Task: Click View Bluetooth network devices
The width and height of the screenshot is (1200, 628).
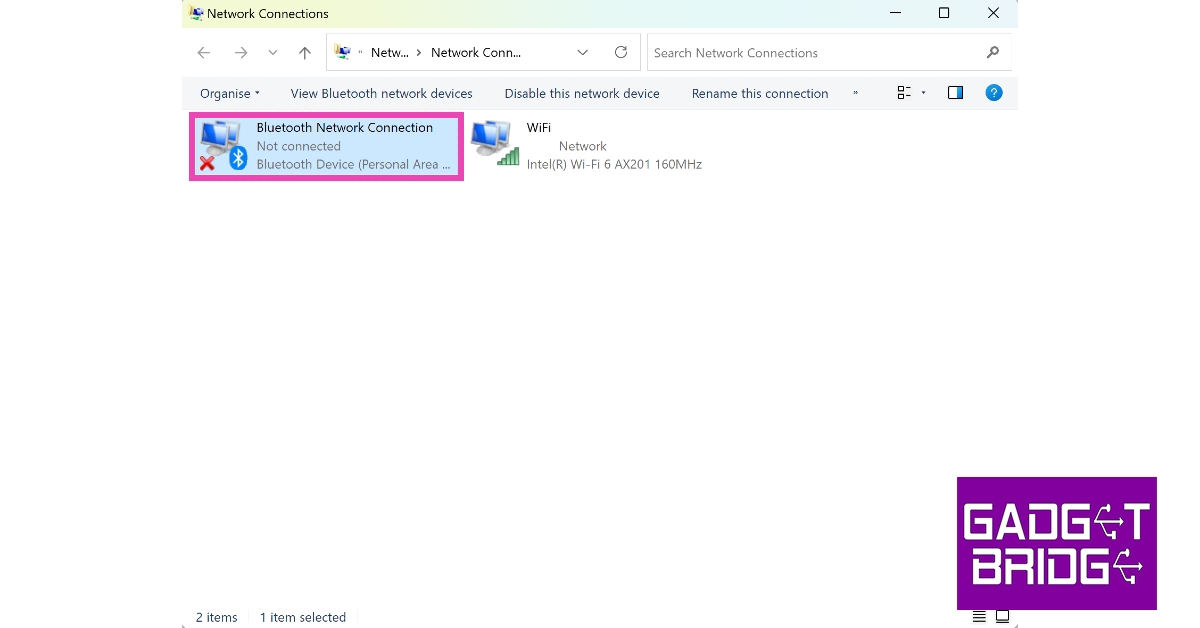Action: (381, 93)
